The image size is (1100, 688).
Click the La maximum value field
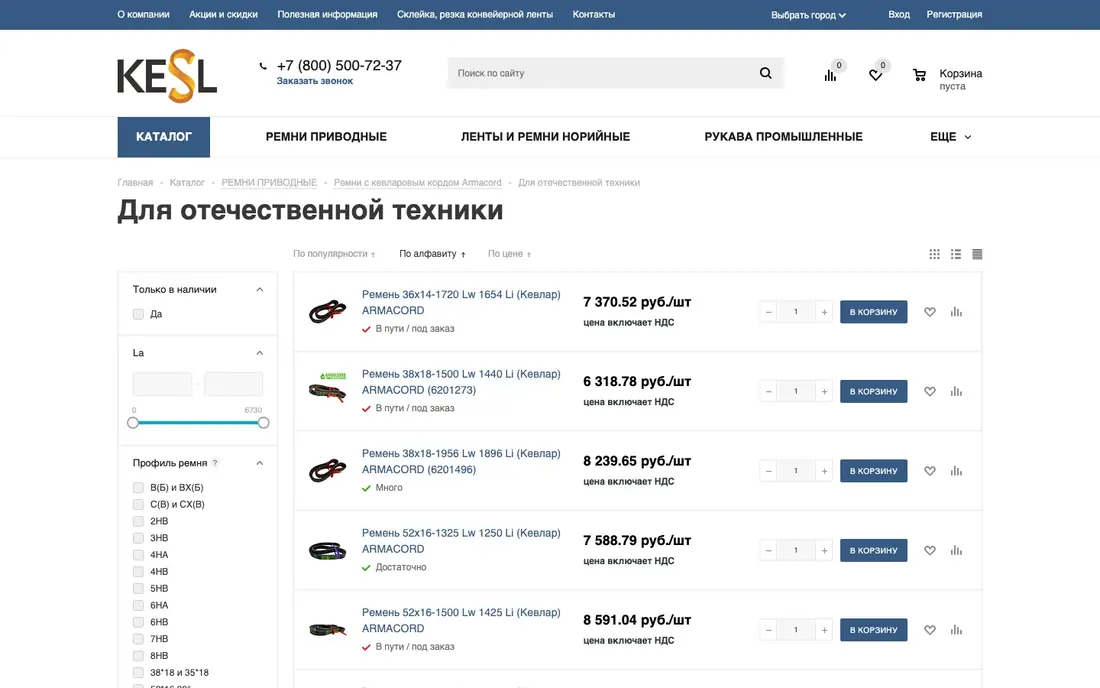point(234,384)
